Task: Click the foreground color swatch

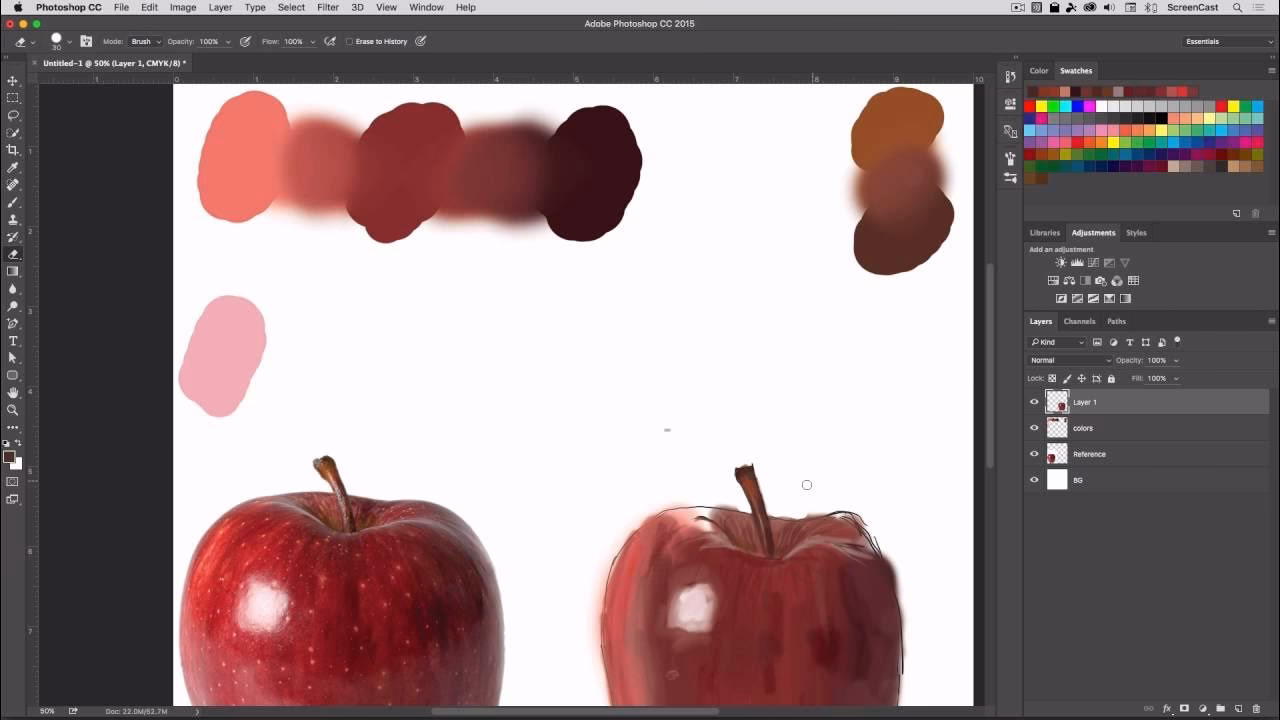Action: coord(10,458)
